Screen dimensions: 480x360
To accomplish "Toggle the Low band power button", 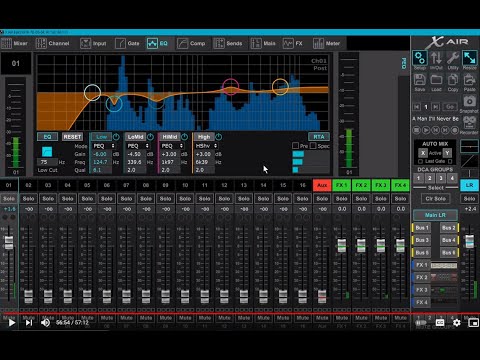I will 116,137.
